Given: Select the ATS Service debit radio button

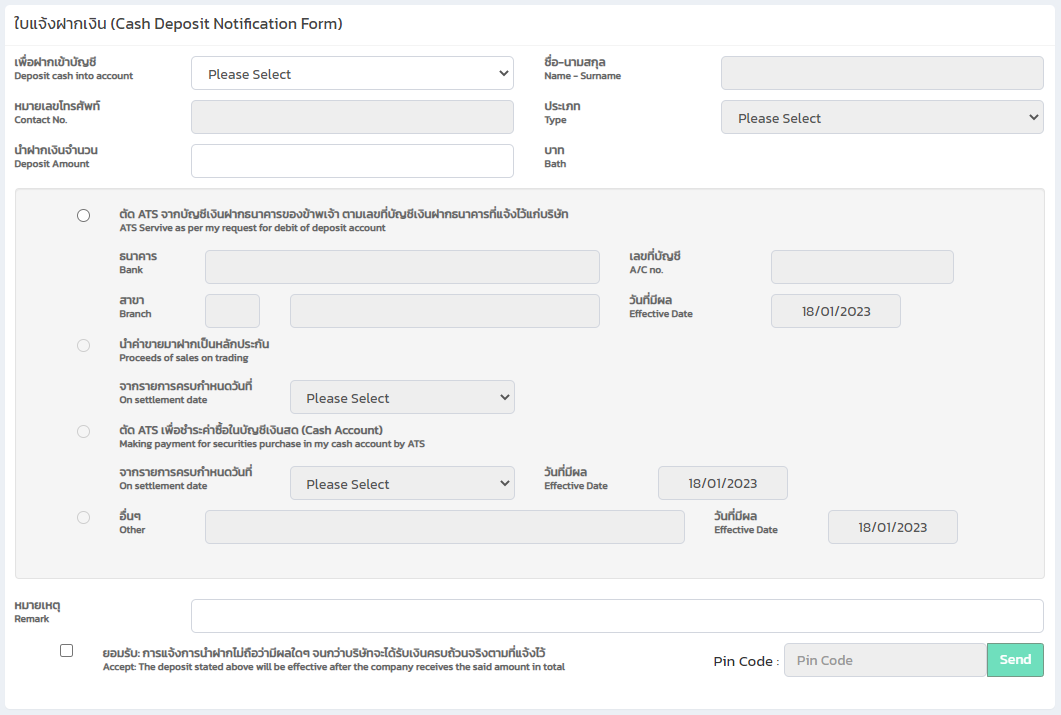Looking at the screenshot, I should pyautogui.click(x=83, y=215).
